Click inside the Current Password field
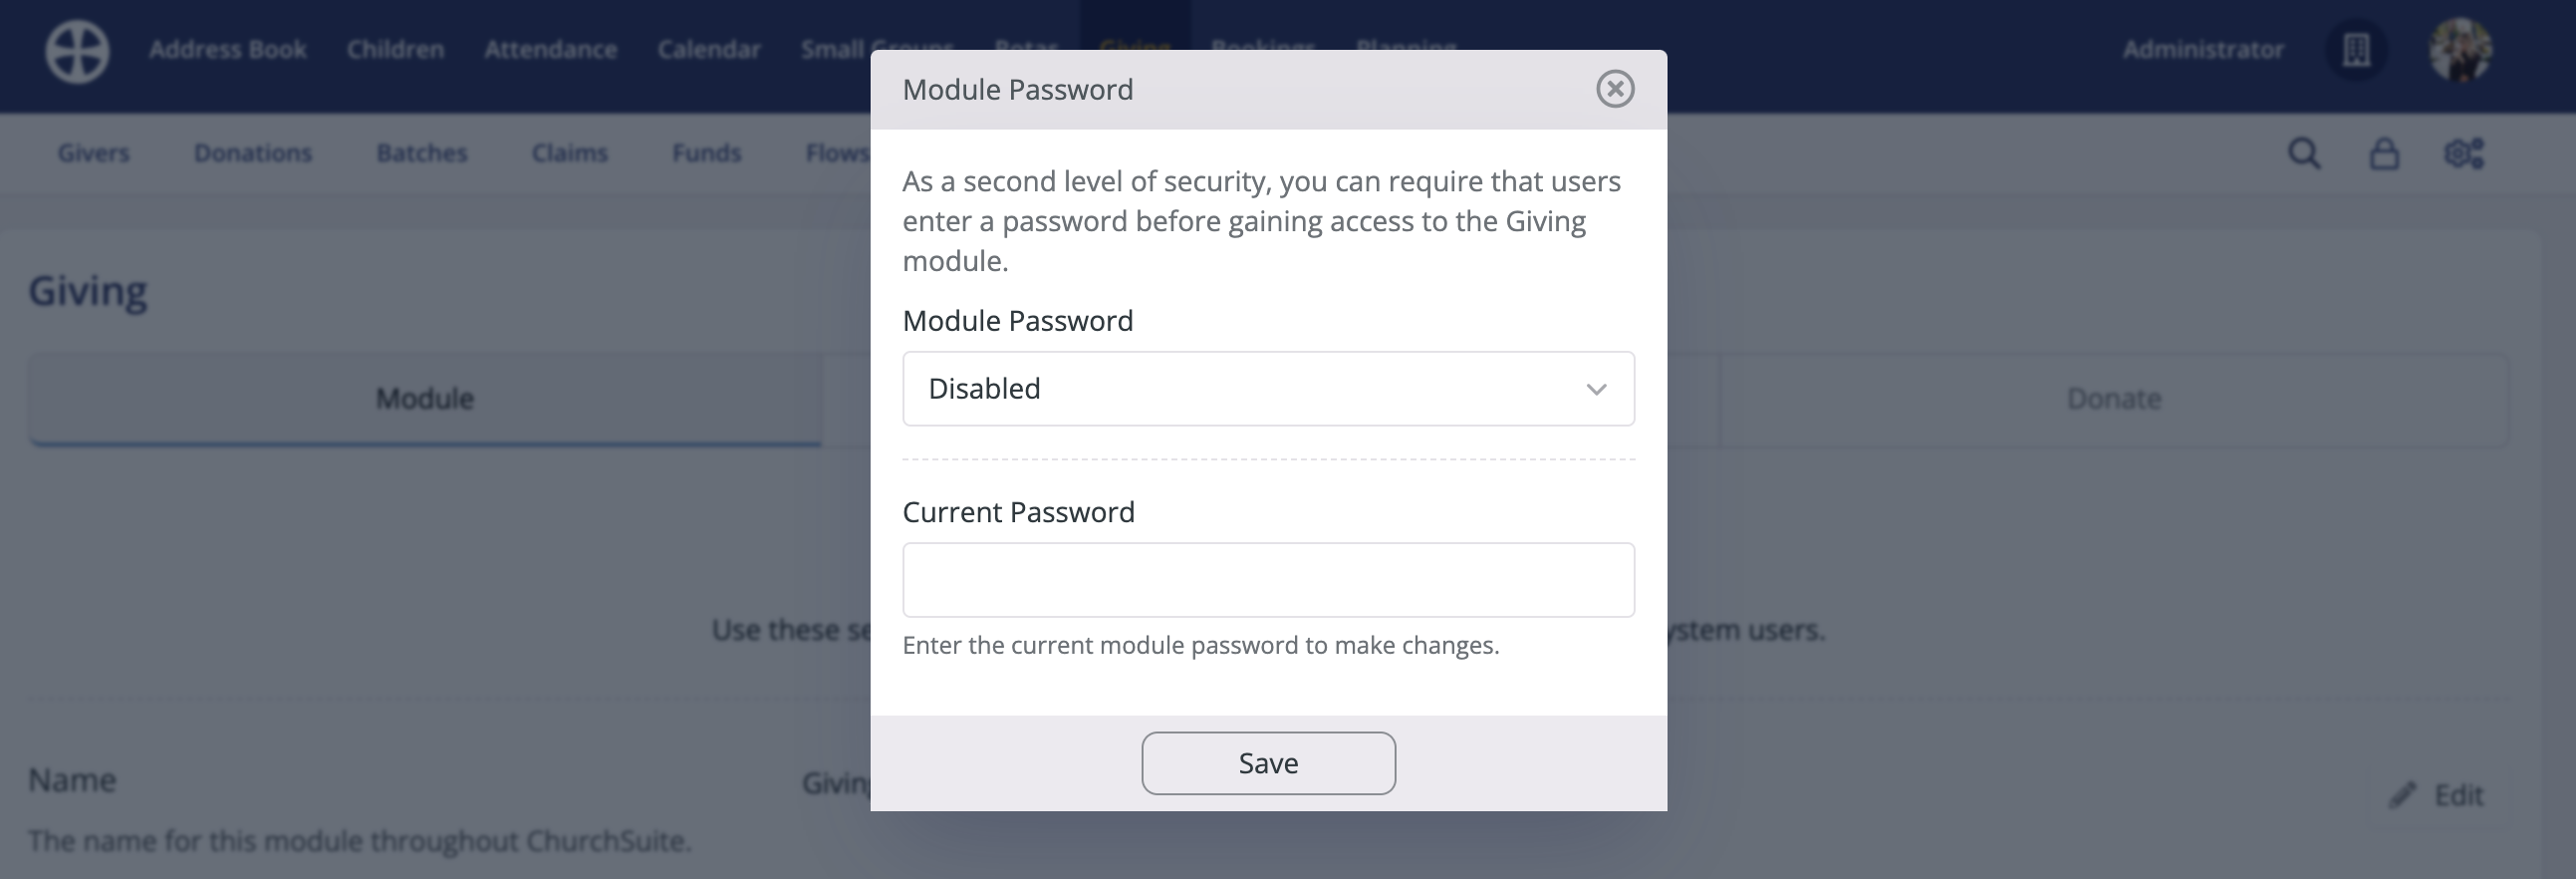 pyautogui.click(x=1268, y=579)
